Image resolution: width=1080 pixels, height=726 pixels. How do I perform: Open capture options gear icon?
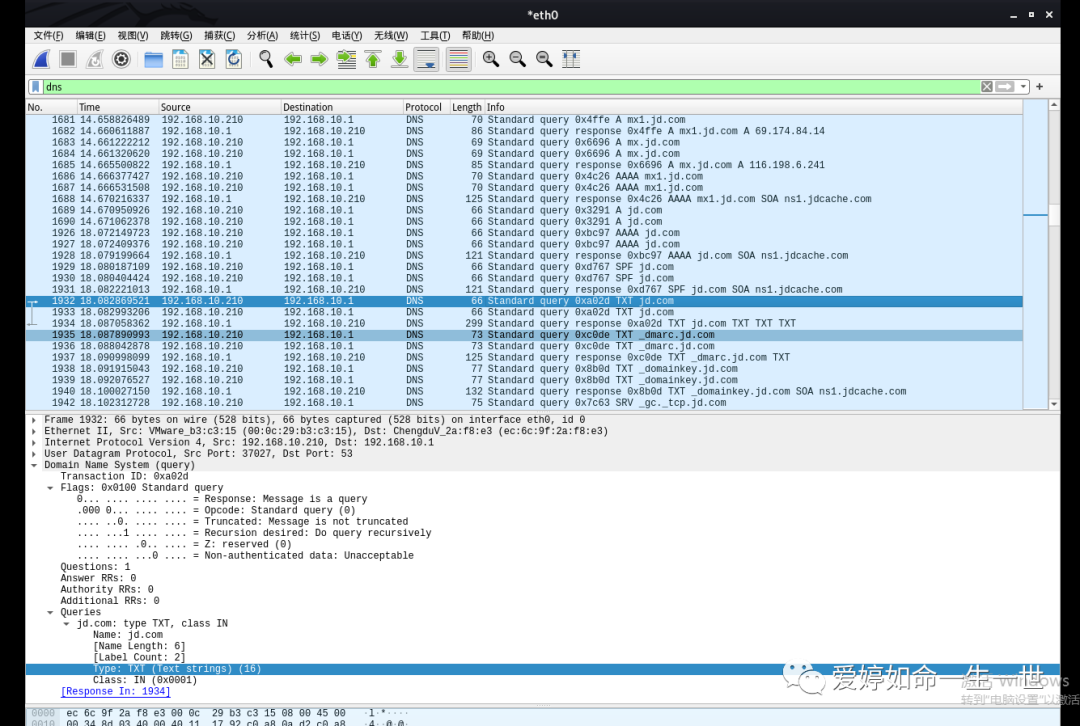(x=121, y=59)
